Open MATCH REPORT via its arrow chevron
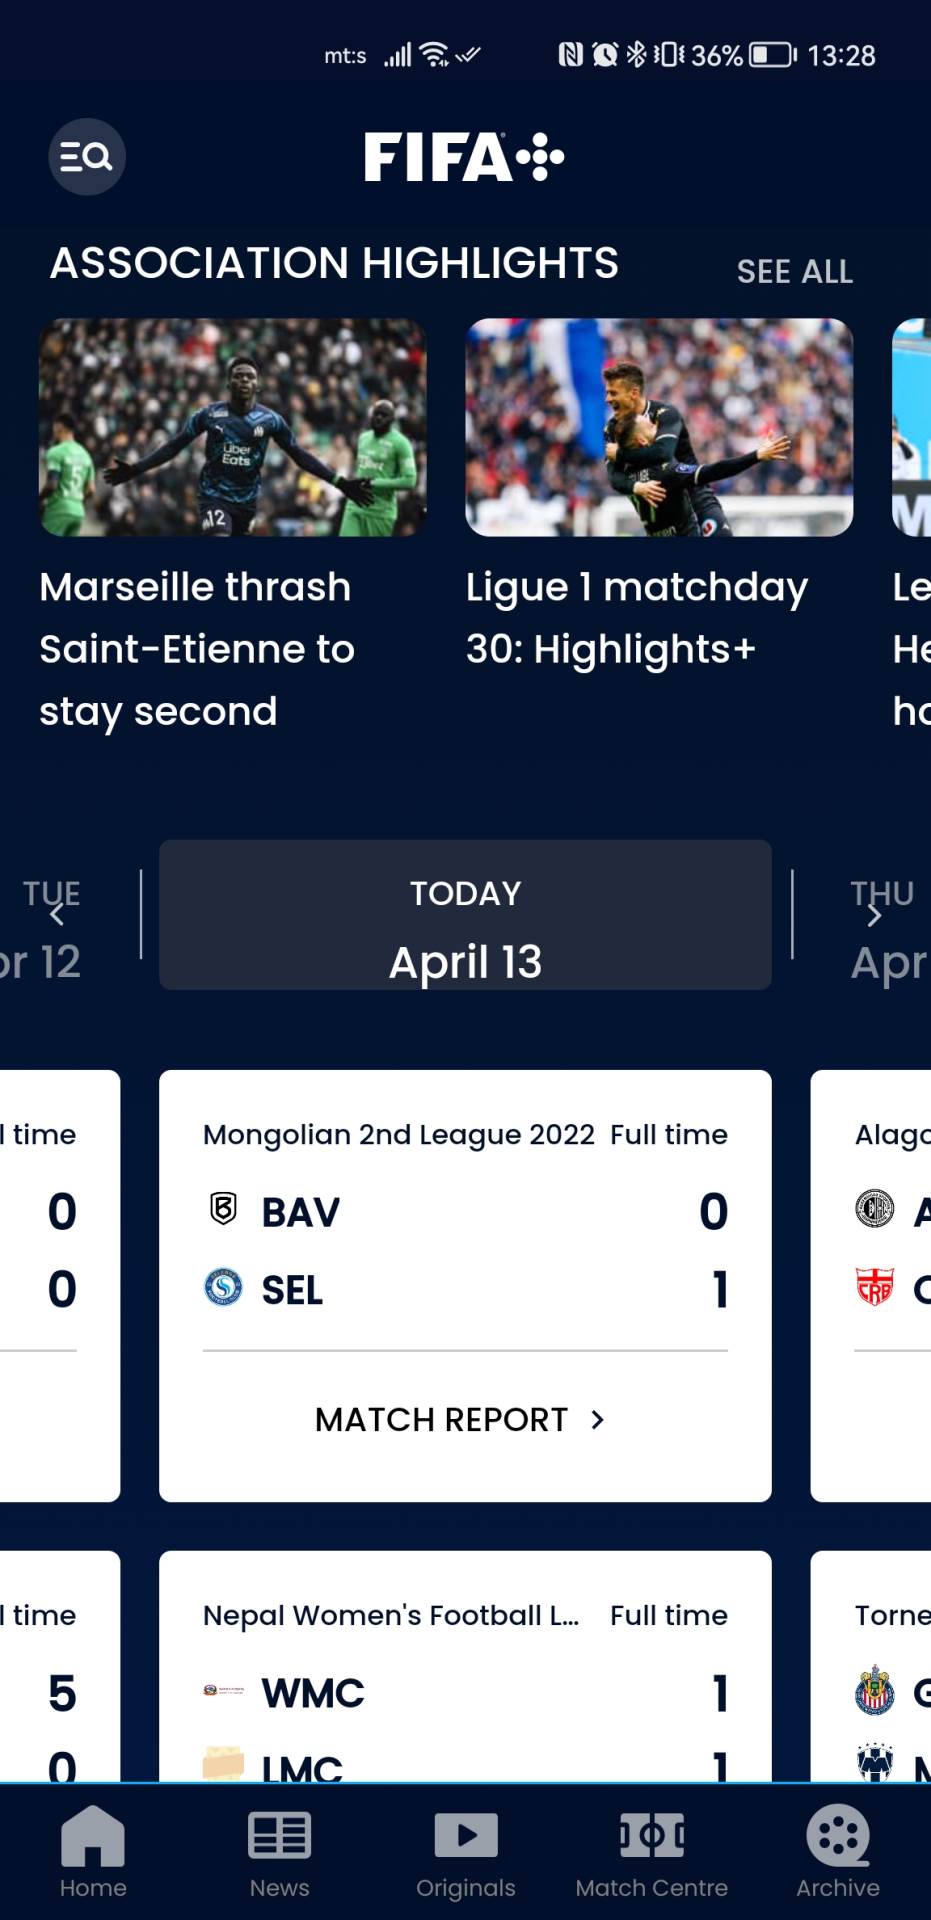 coord(597,1419)
